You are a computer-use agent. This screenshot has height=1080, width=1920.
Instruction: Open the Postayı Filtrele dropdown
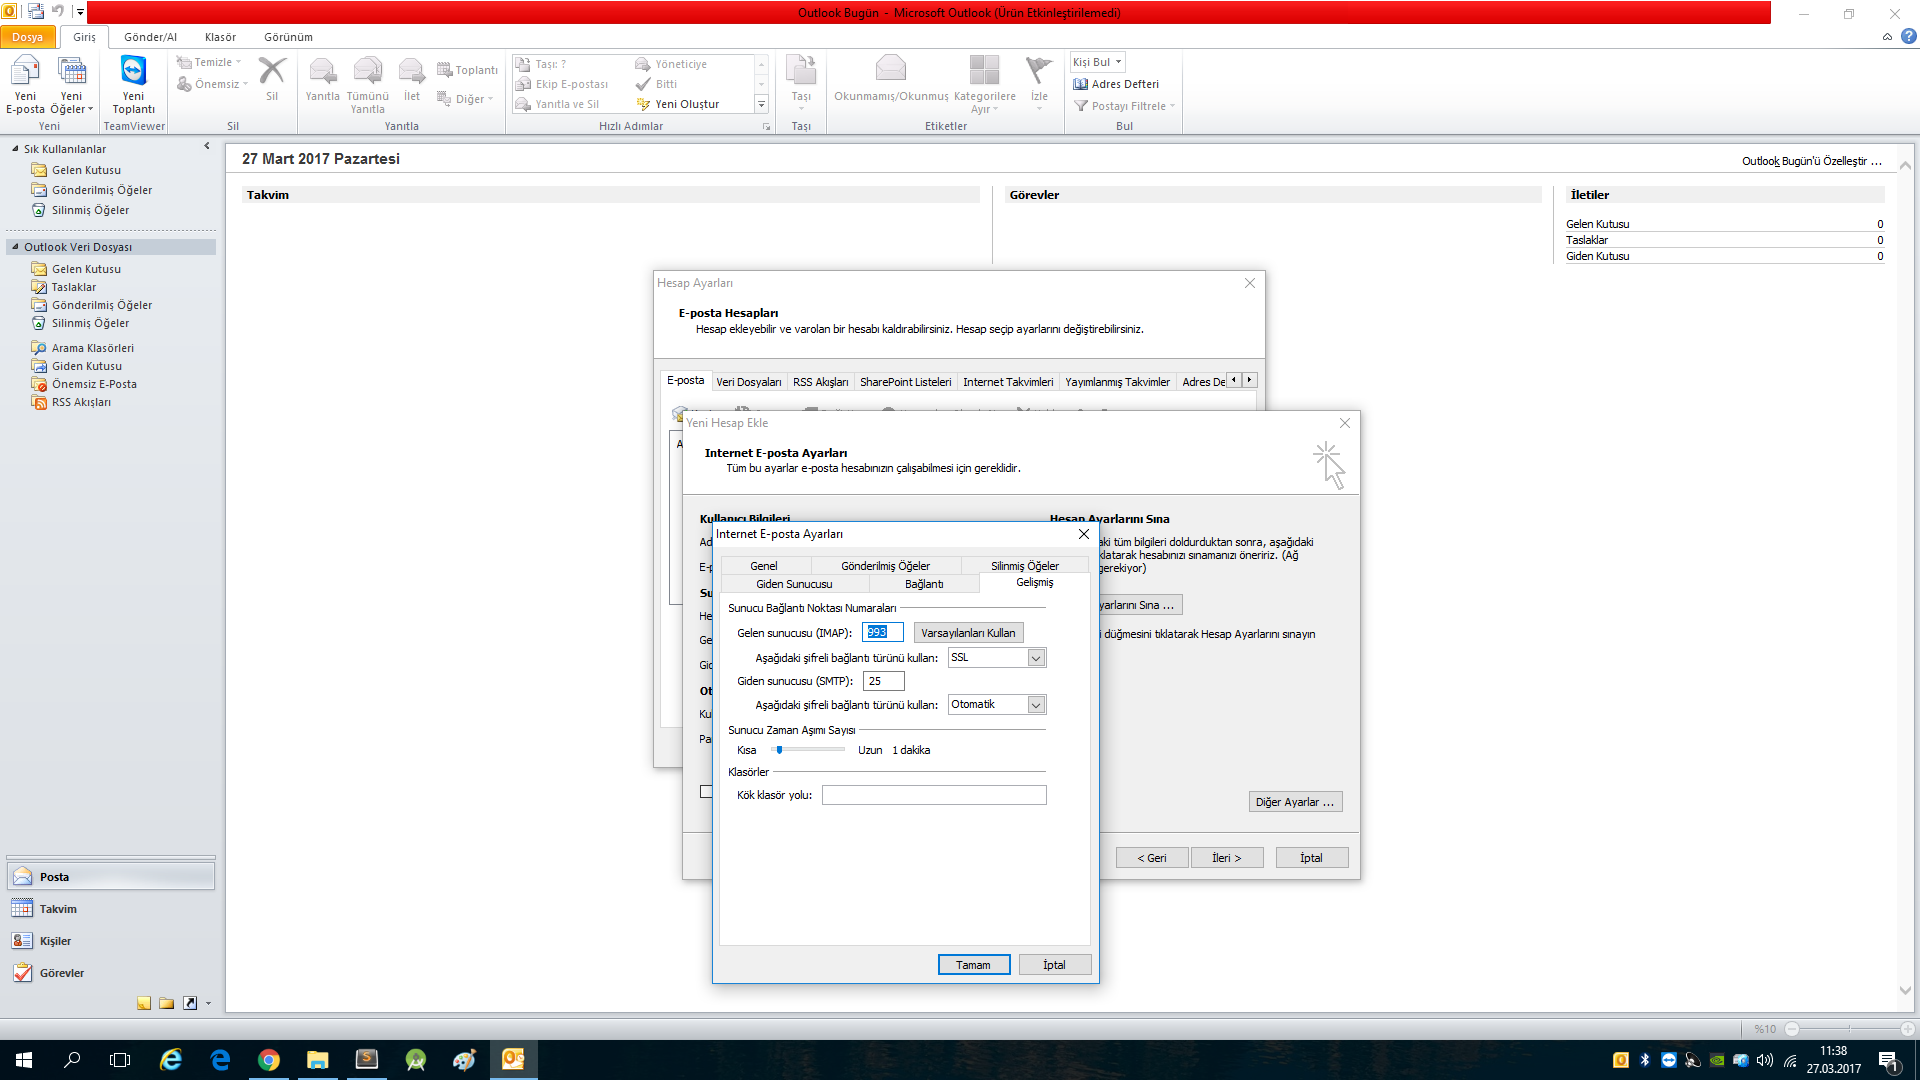coord(1124,106)
